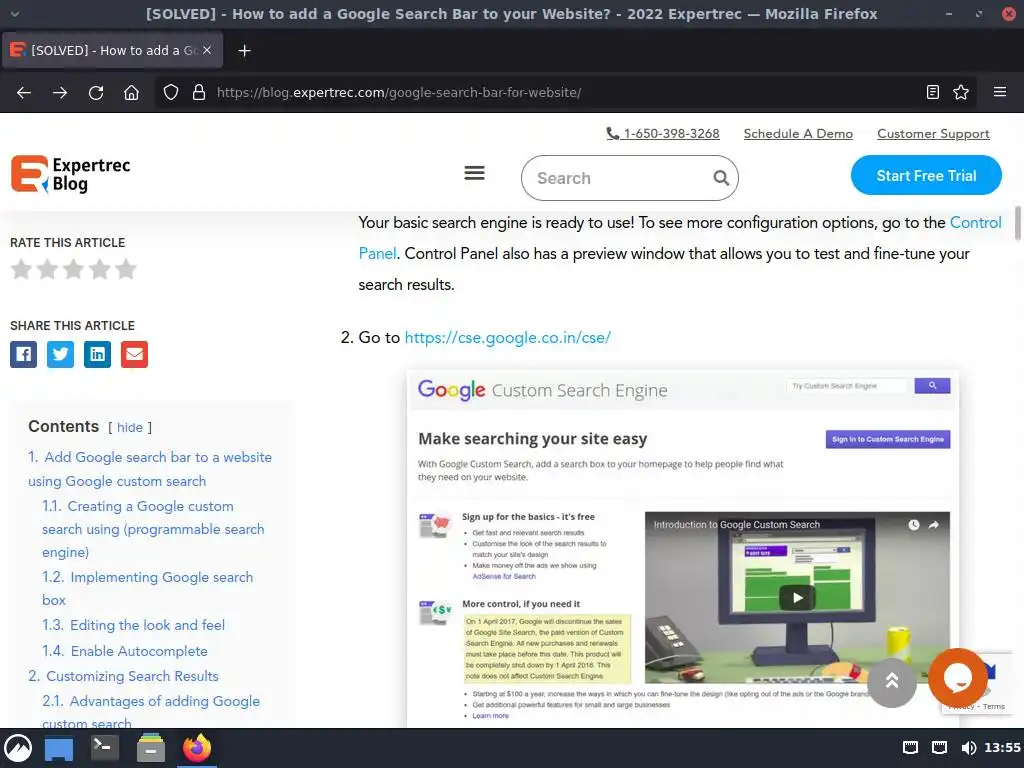The width and height of the screenshot is (1024, 768).
Task: Open the system application launcher icon
Action: click(18, 748)
